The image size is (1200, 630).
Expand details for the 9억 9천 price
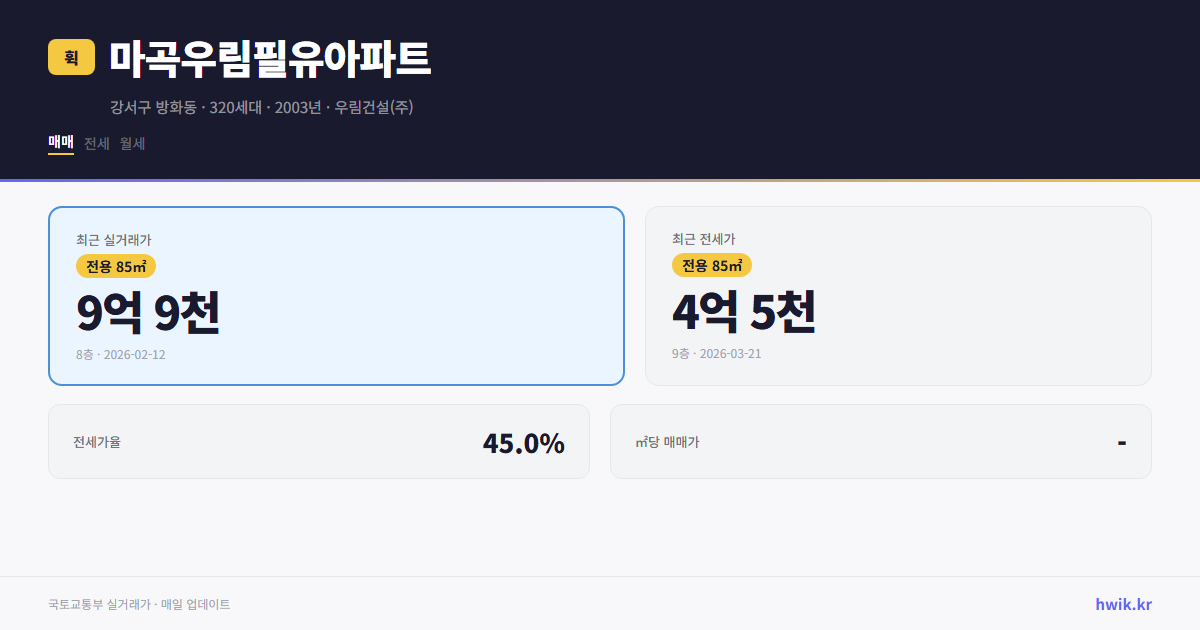pyautogui.click(x=149, y=313)
